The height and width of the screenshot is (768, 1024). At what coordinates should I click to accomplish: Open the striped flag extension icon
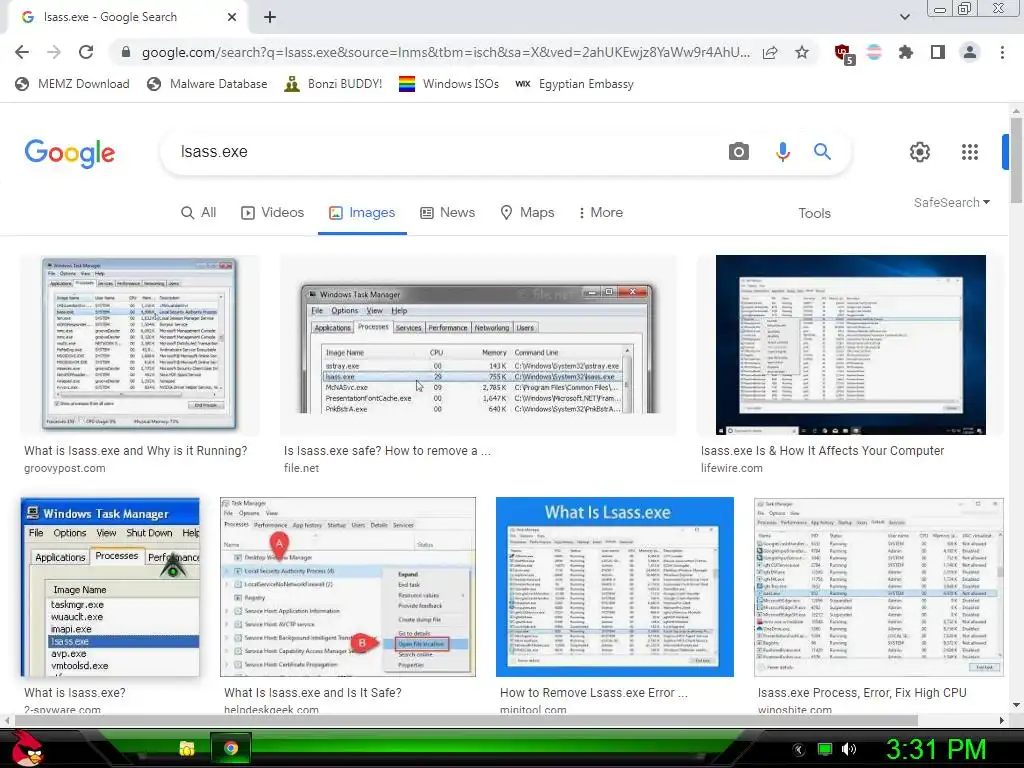(874, 52)
